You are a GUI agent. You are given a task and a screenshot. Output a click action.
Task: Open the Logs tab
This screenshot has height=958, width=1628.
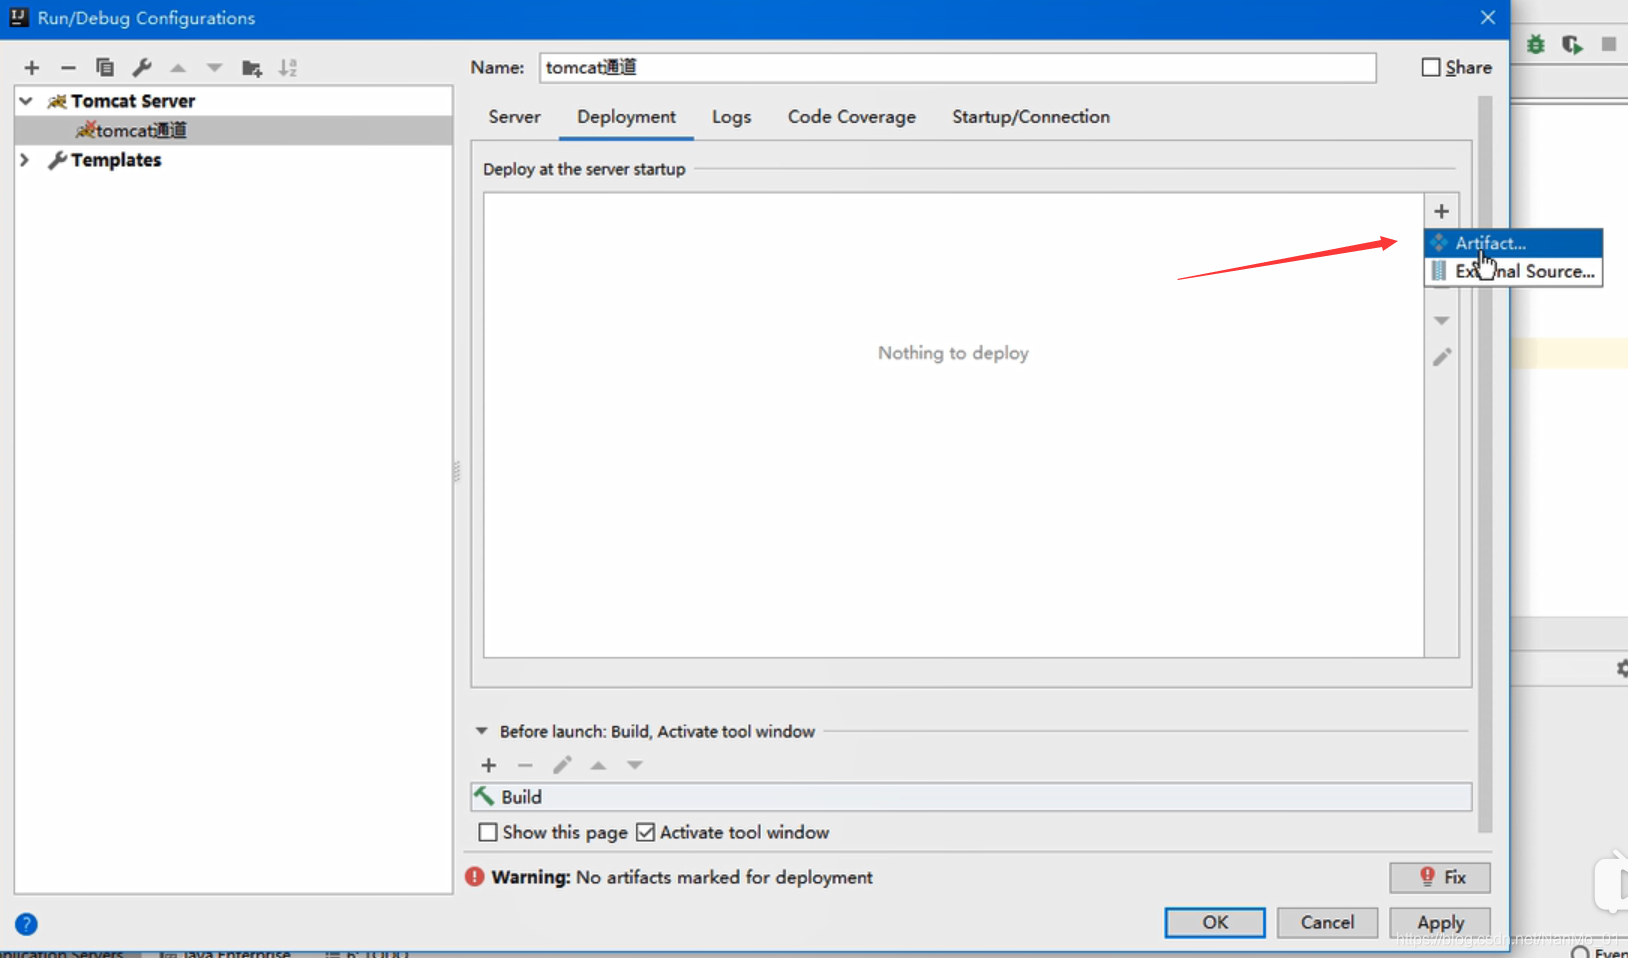[x=731, y=117]
